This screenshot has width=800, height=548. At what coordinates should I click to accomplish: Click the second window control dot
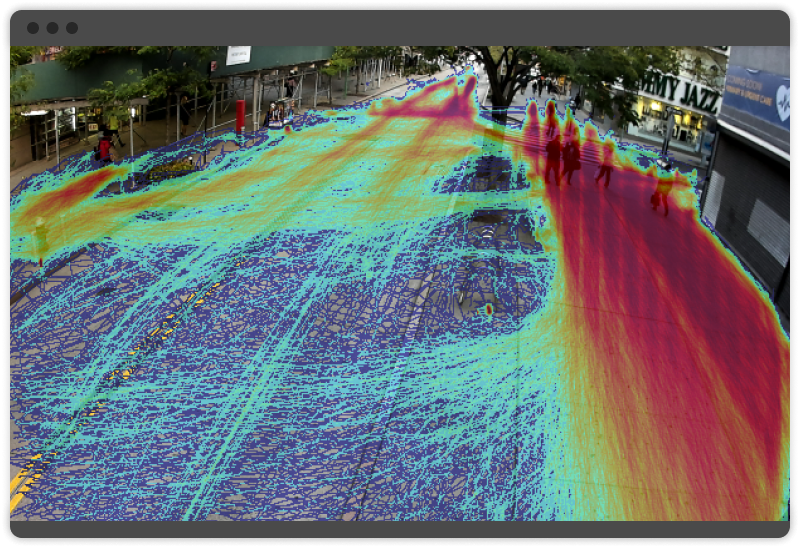pos(53,28)
